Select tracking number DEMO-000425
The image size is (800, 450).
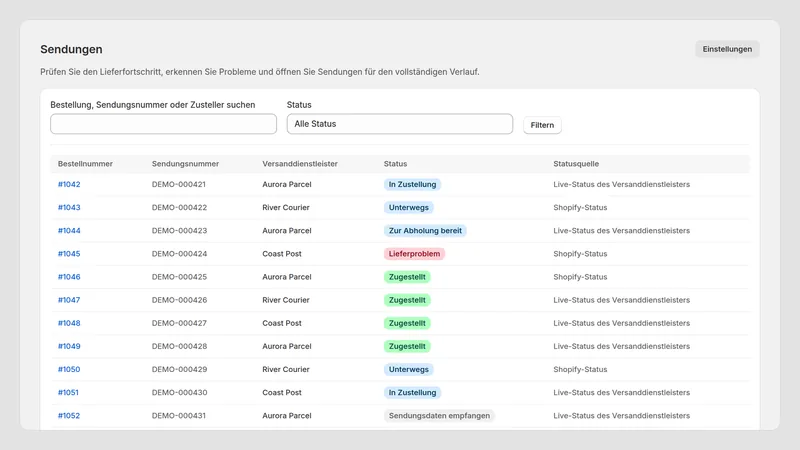[179, 277]
